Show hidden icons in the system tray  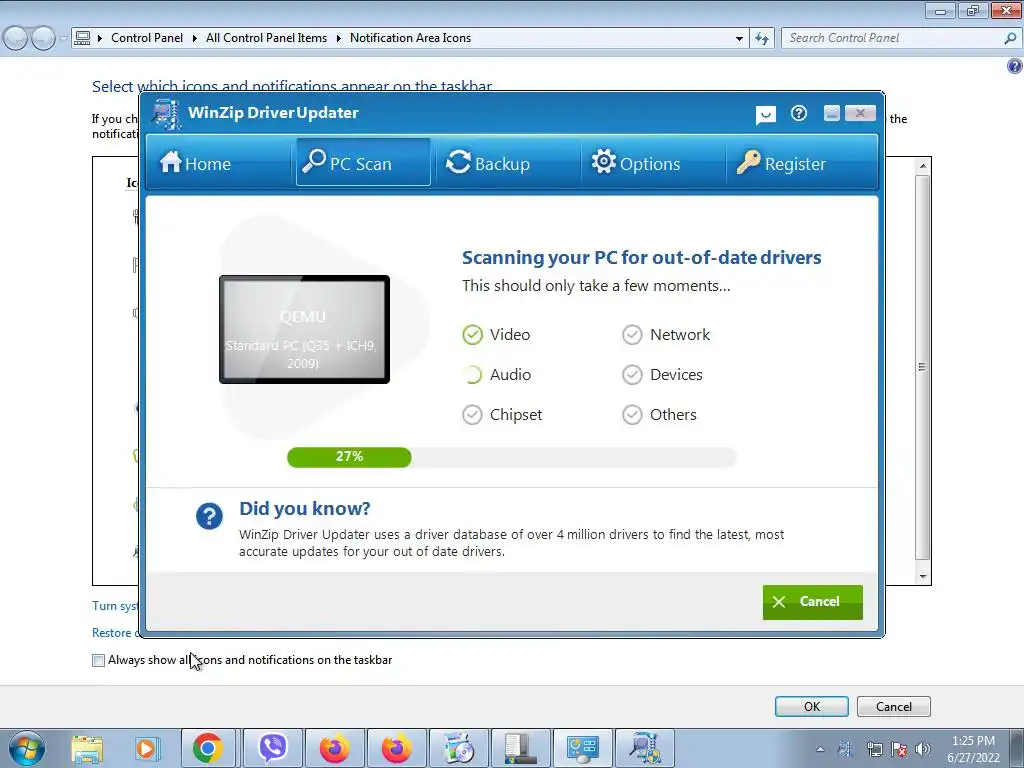(x=820, y=749)
